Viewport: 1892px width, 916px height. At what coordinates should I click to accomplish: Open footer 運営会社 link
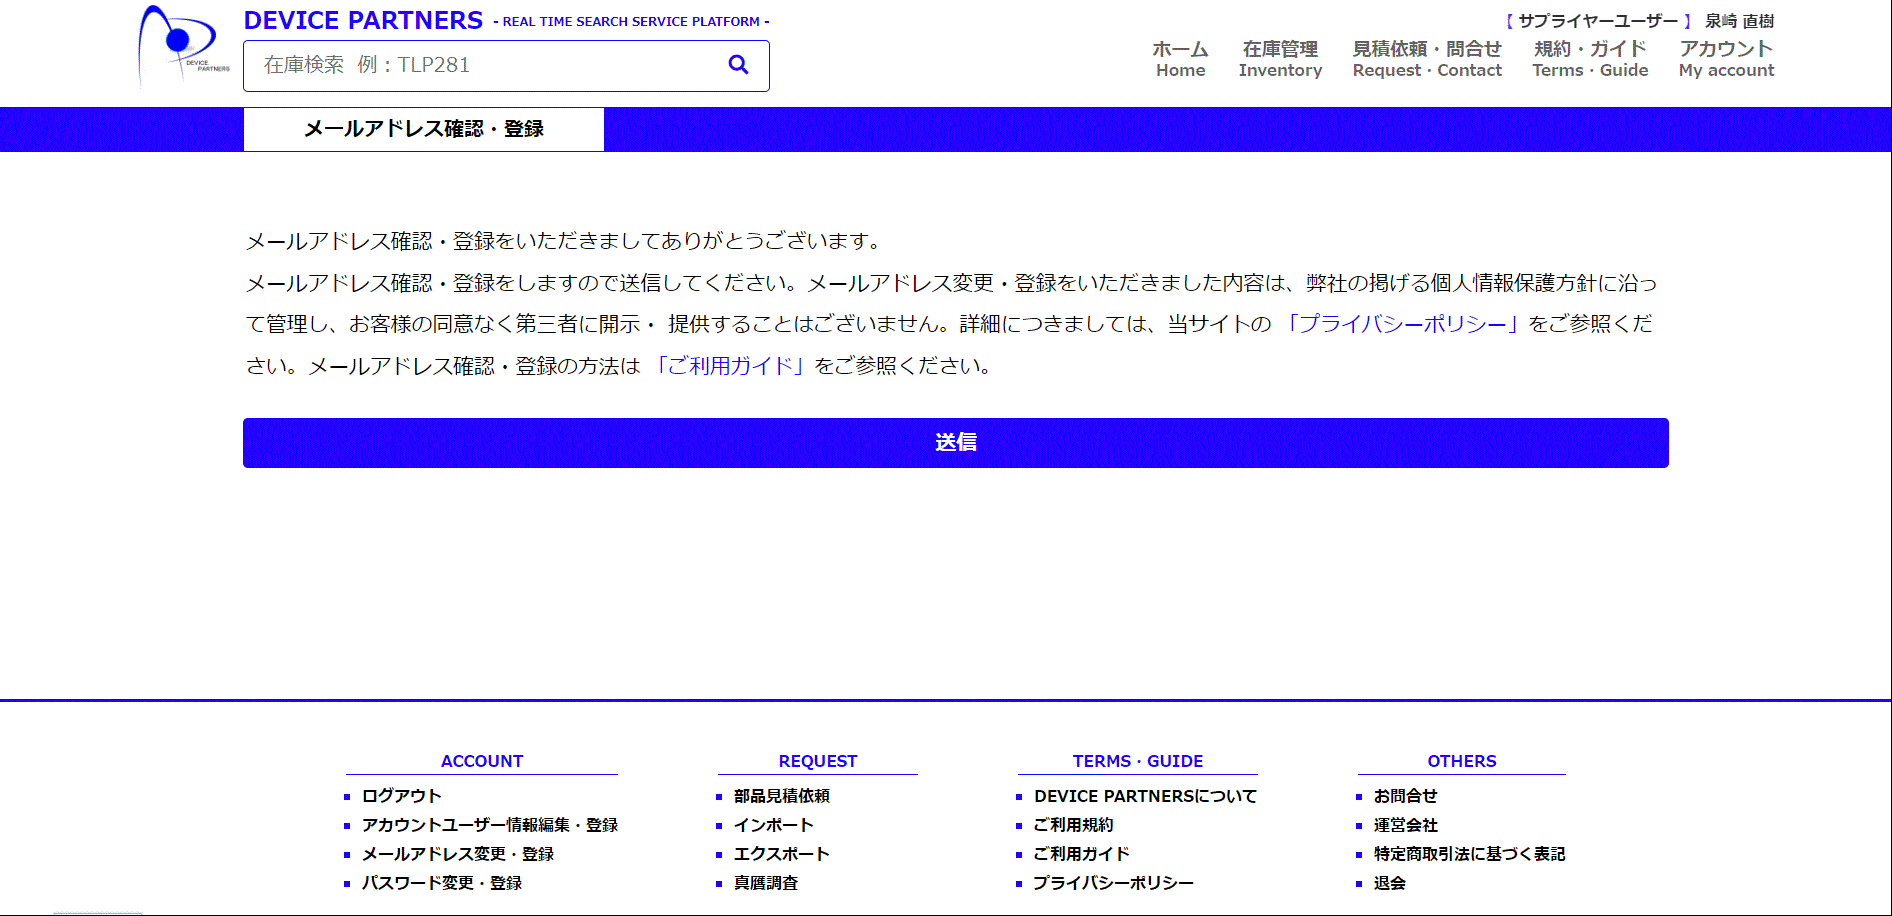click(x=1405, y=825)
